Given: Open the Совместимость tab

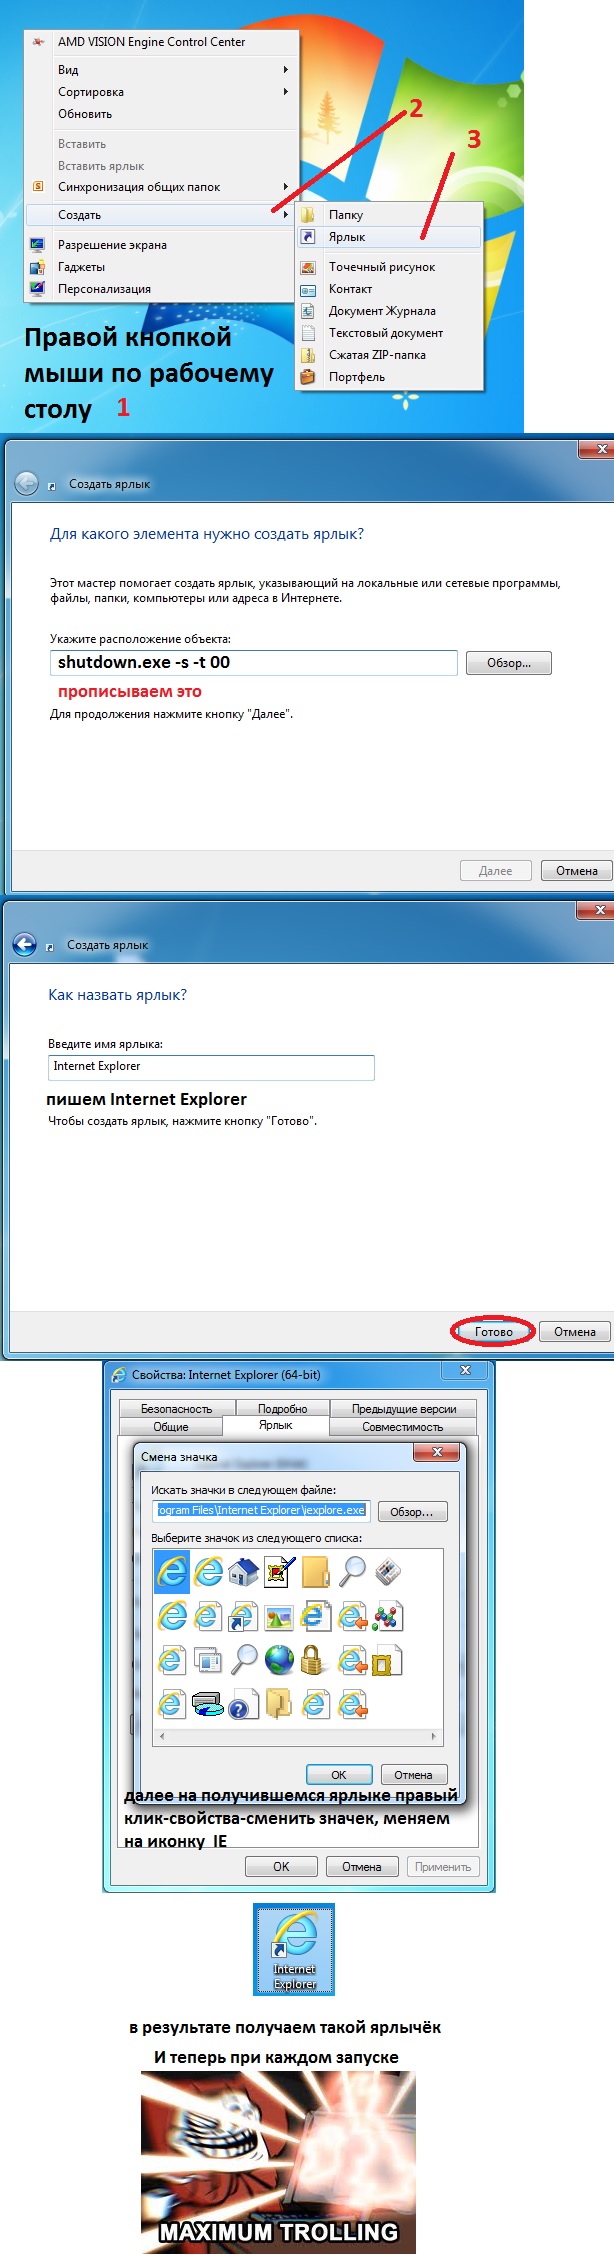Looking at the screenshot, I should pos(402,1427).
